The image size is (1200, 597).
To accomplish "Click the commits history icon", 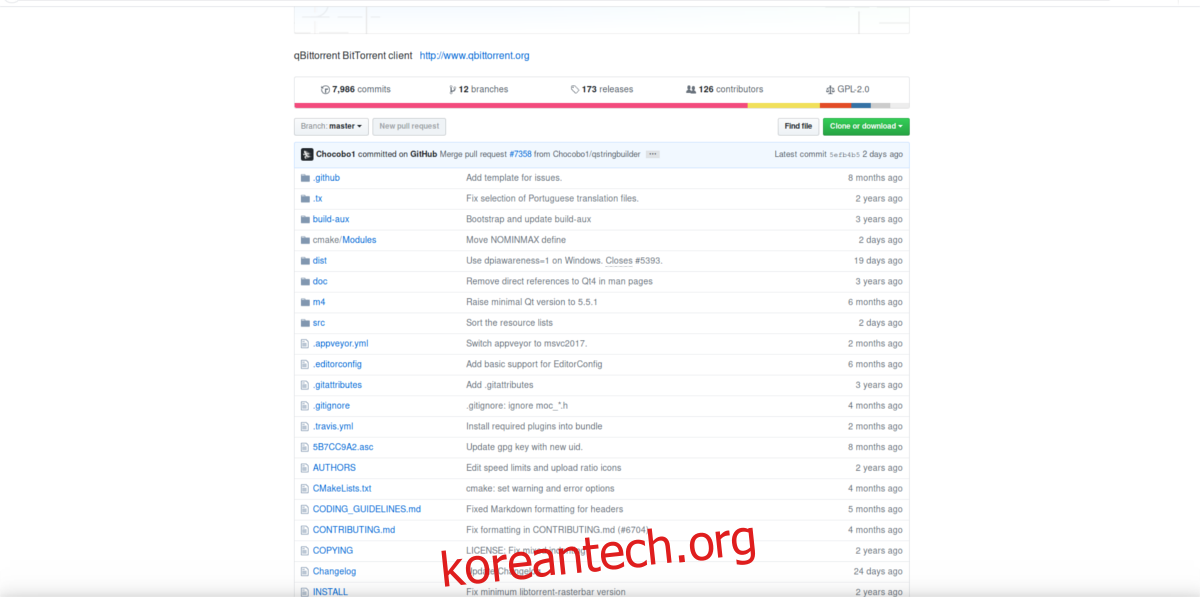I will [325, 90].
